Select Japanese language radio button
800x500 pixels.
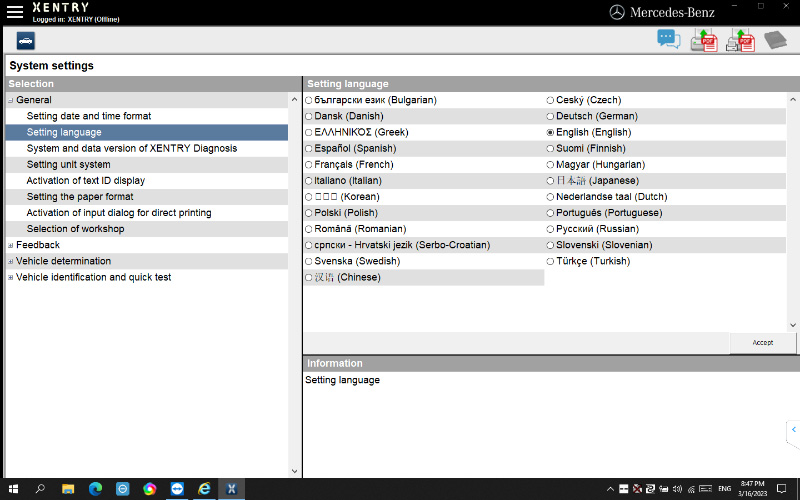tap(550, 181)
